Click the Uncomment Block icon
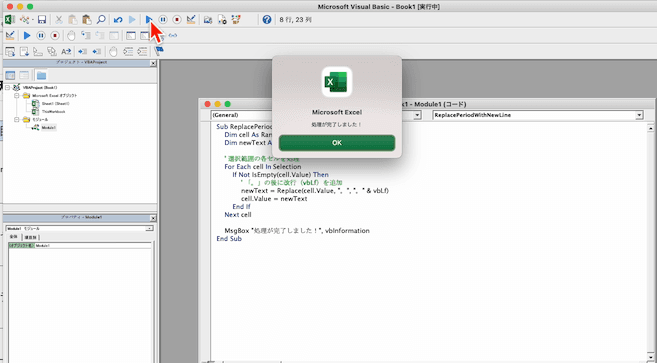The image size is (657, 363). [x=142, y=52]
